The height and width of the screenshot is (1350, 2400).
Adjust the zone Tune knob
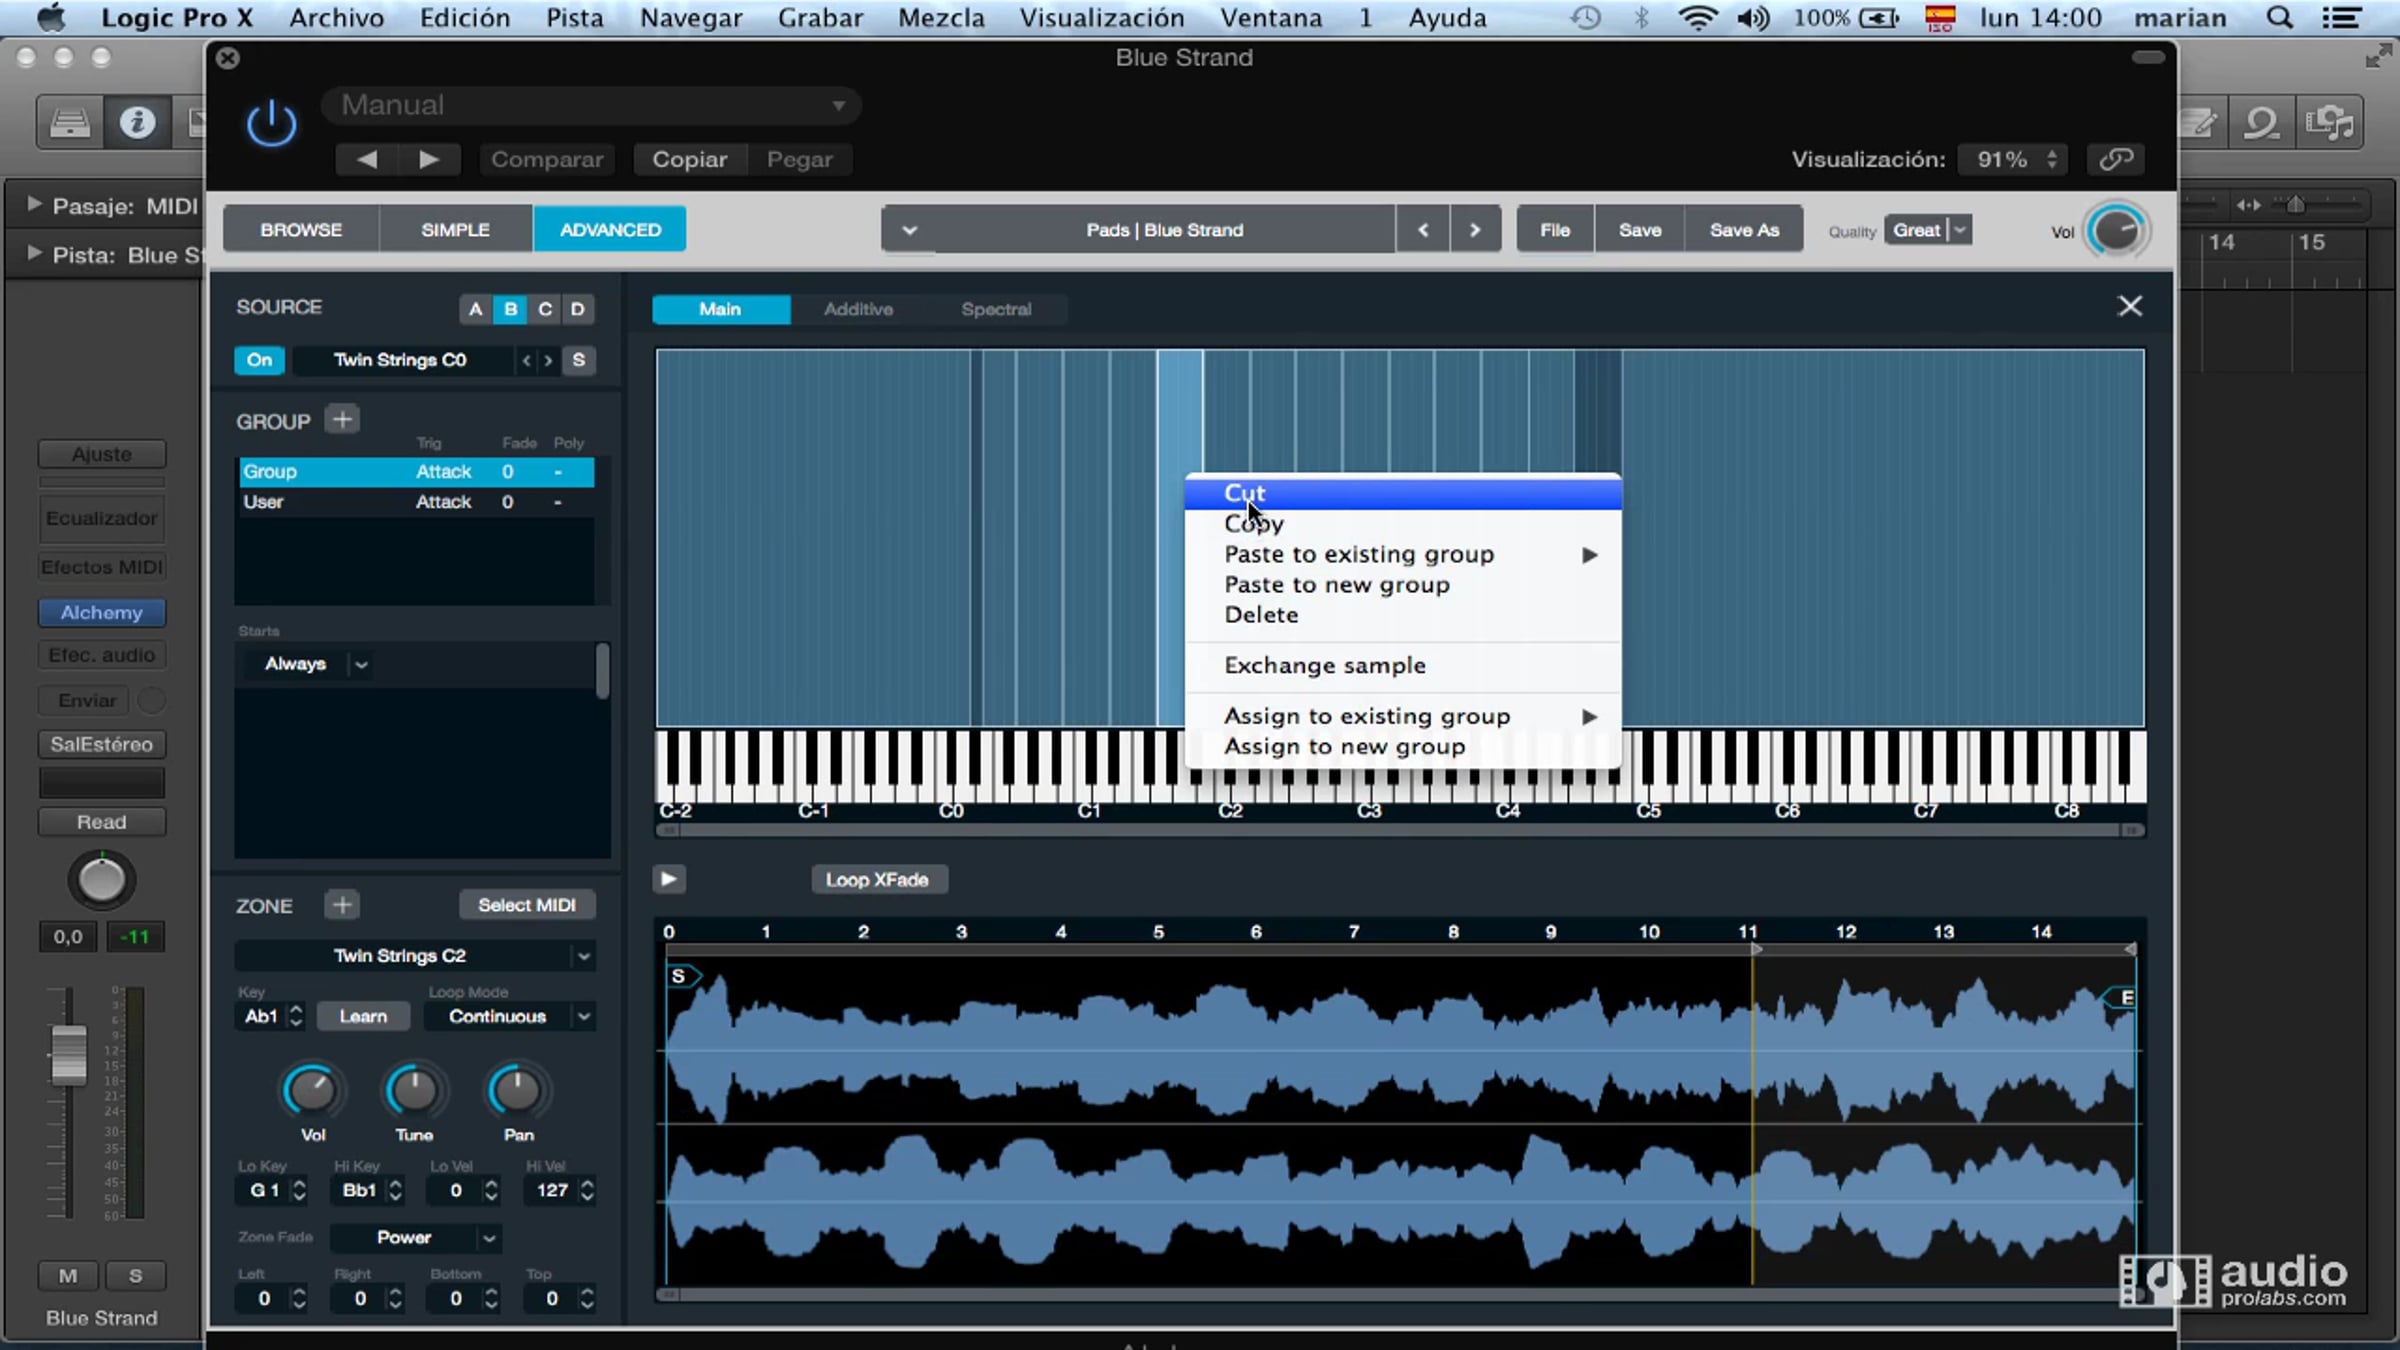tap(414, 1091)
